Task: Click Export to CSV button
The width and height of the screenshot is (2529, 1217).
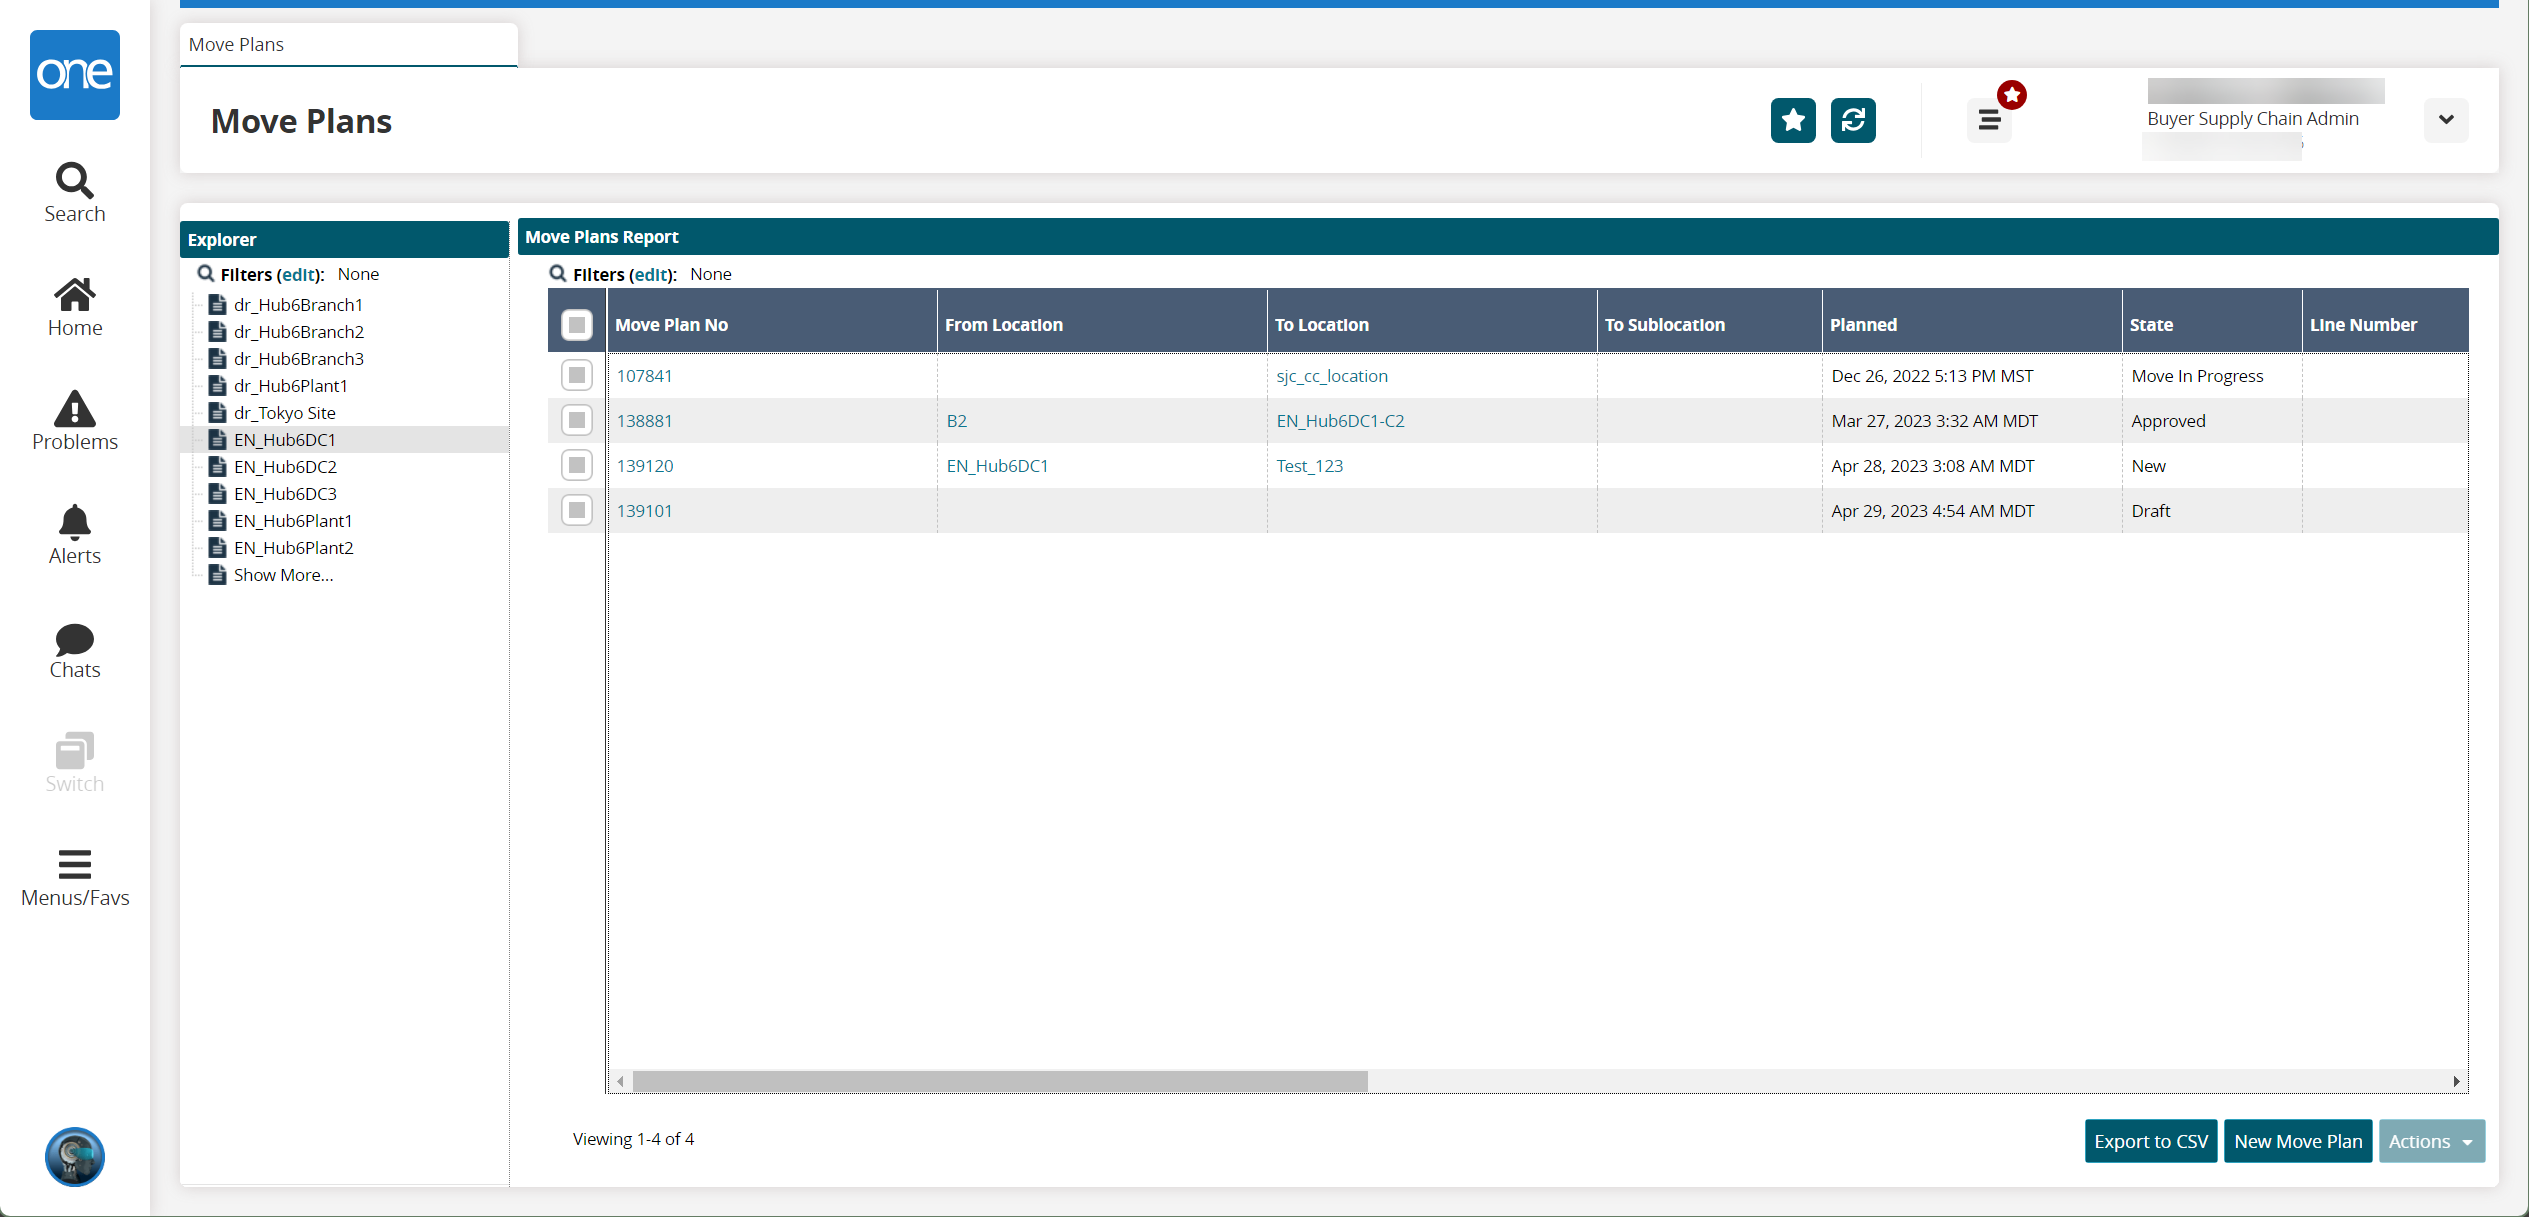Action: click(x=2151, y=1141)
